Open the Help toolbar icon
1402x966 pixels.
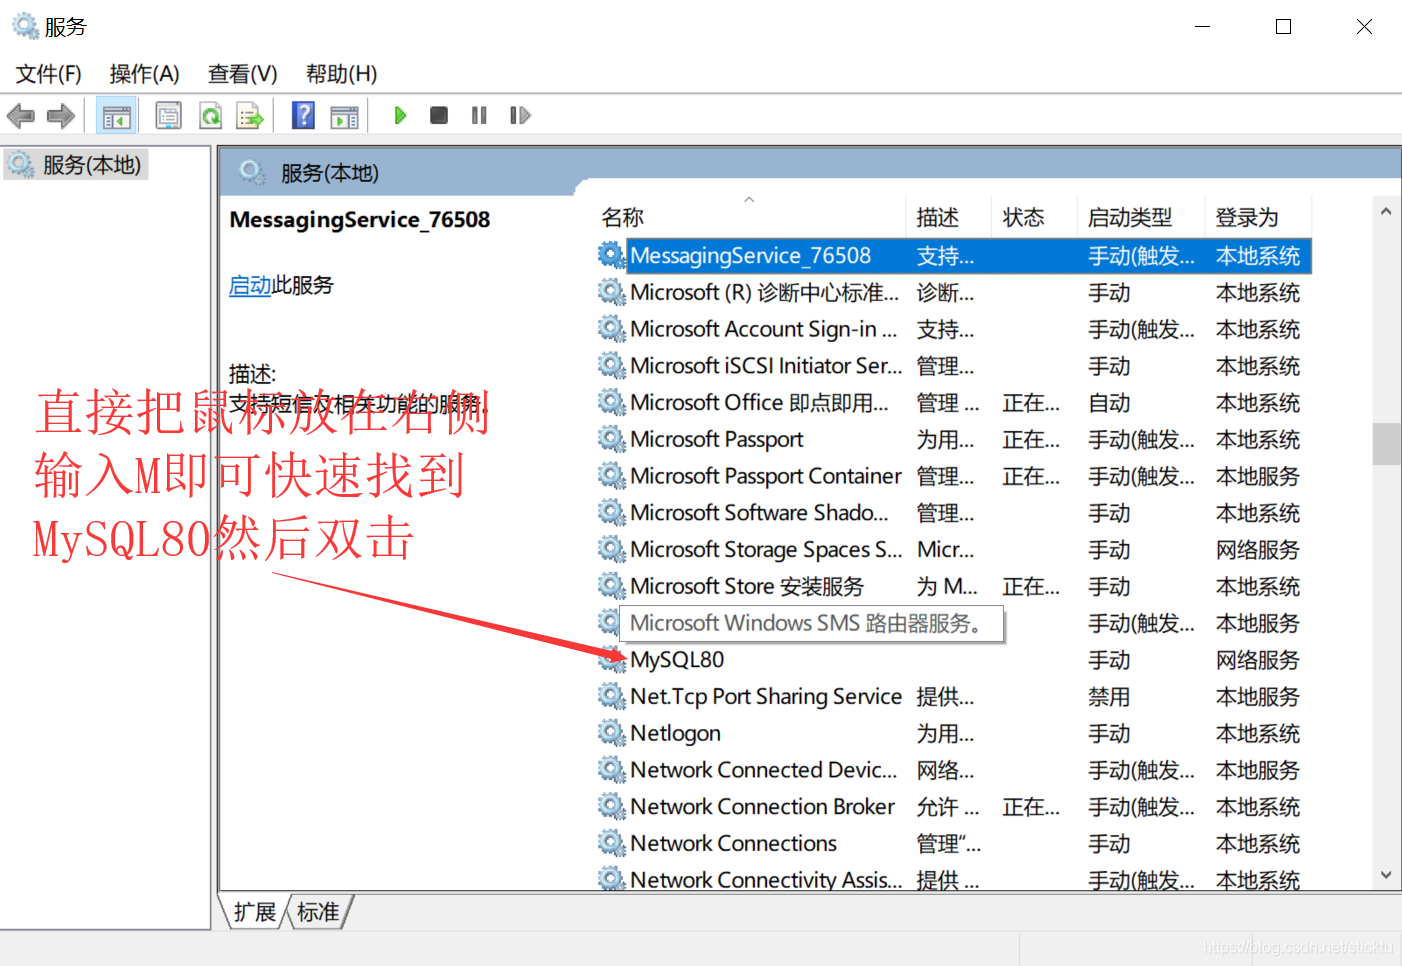[303, 116]
